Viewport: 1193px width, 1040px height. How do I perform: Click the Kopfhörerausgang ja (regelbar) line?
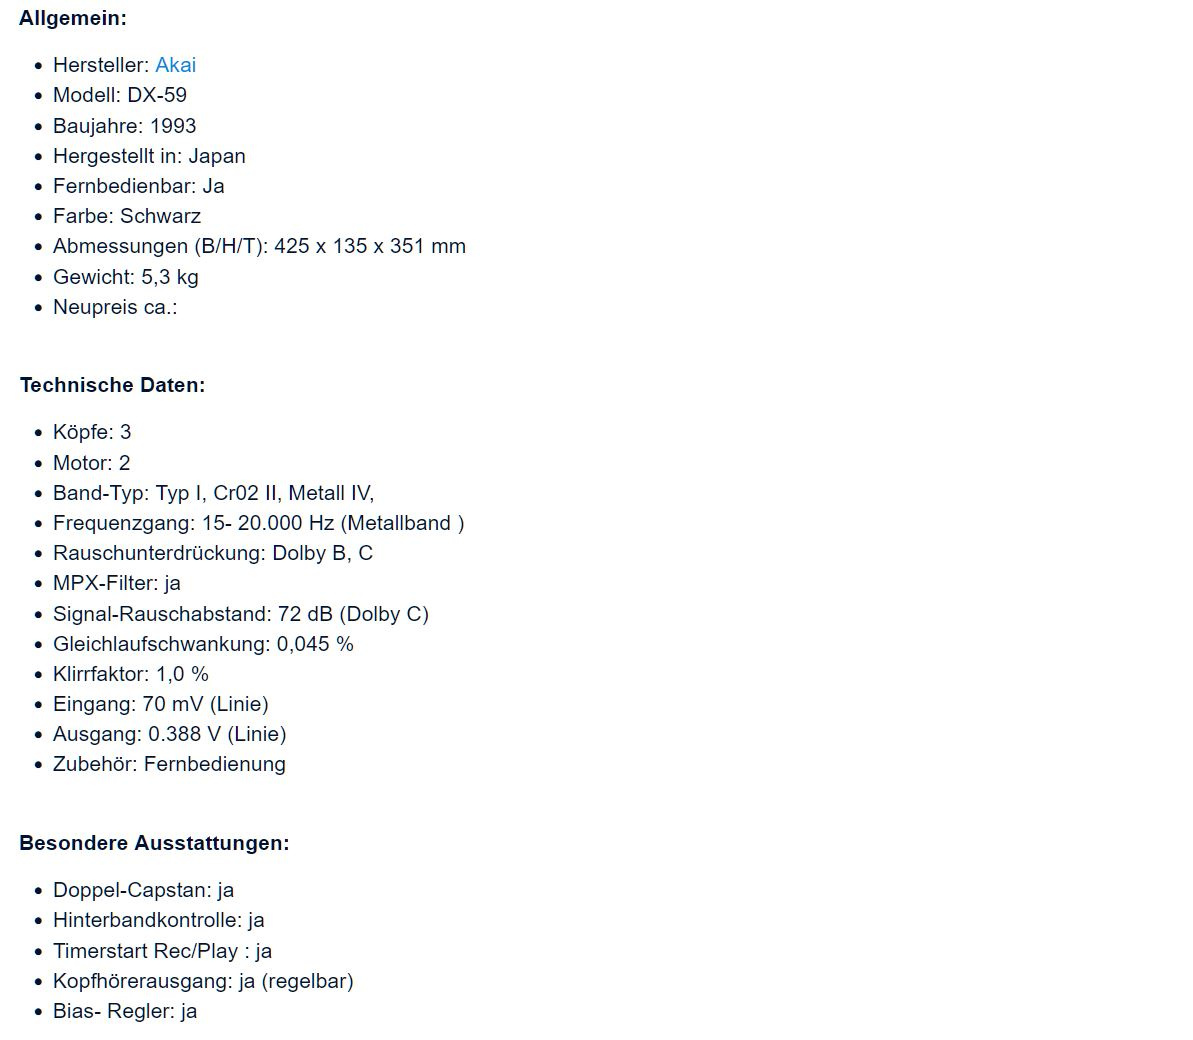(x=203, y=981)
